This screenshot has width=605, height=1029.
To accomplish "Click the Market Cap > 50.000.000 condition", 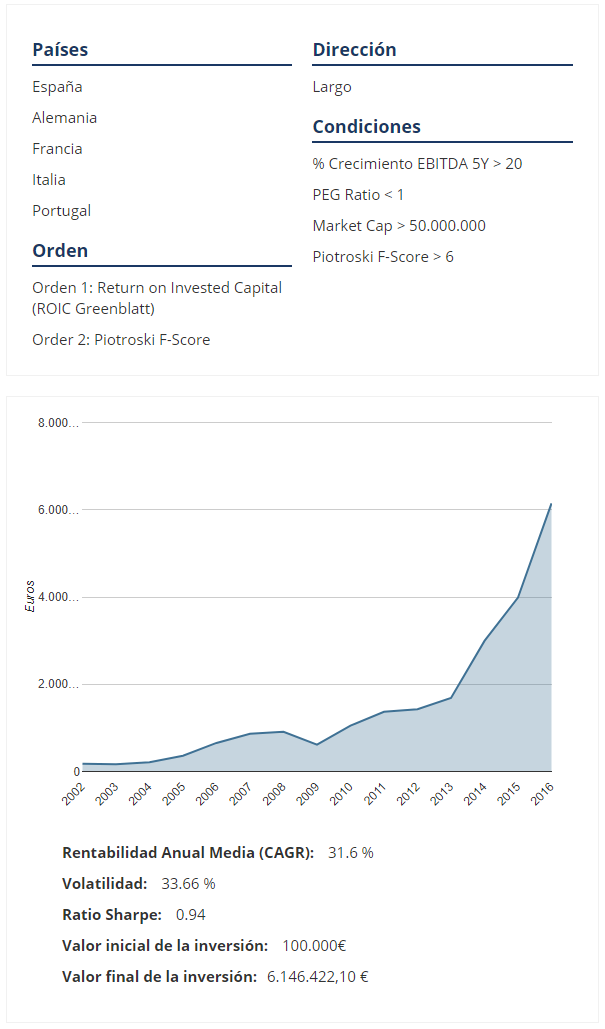I will [x=399, y=226].
